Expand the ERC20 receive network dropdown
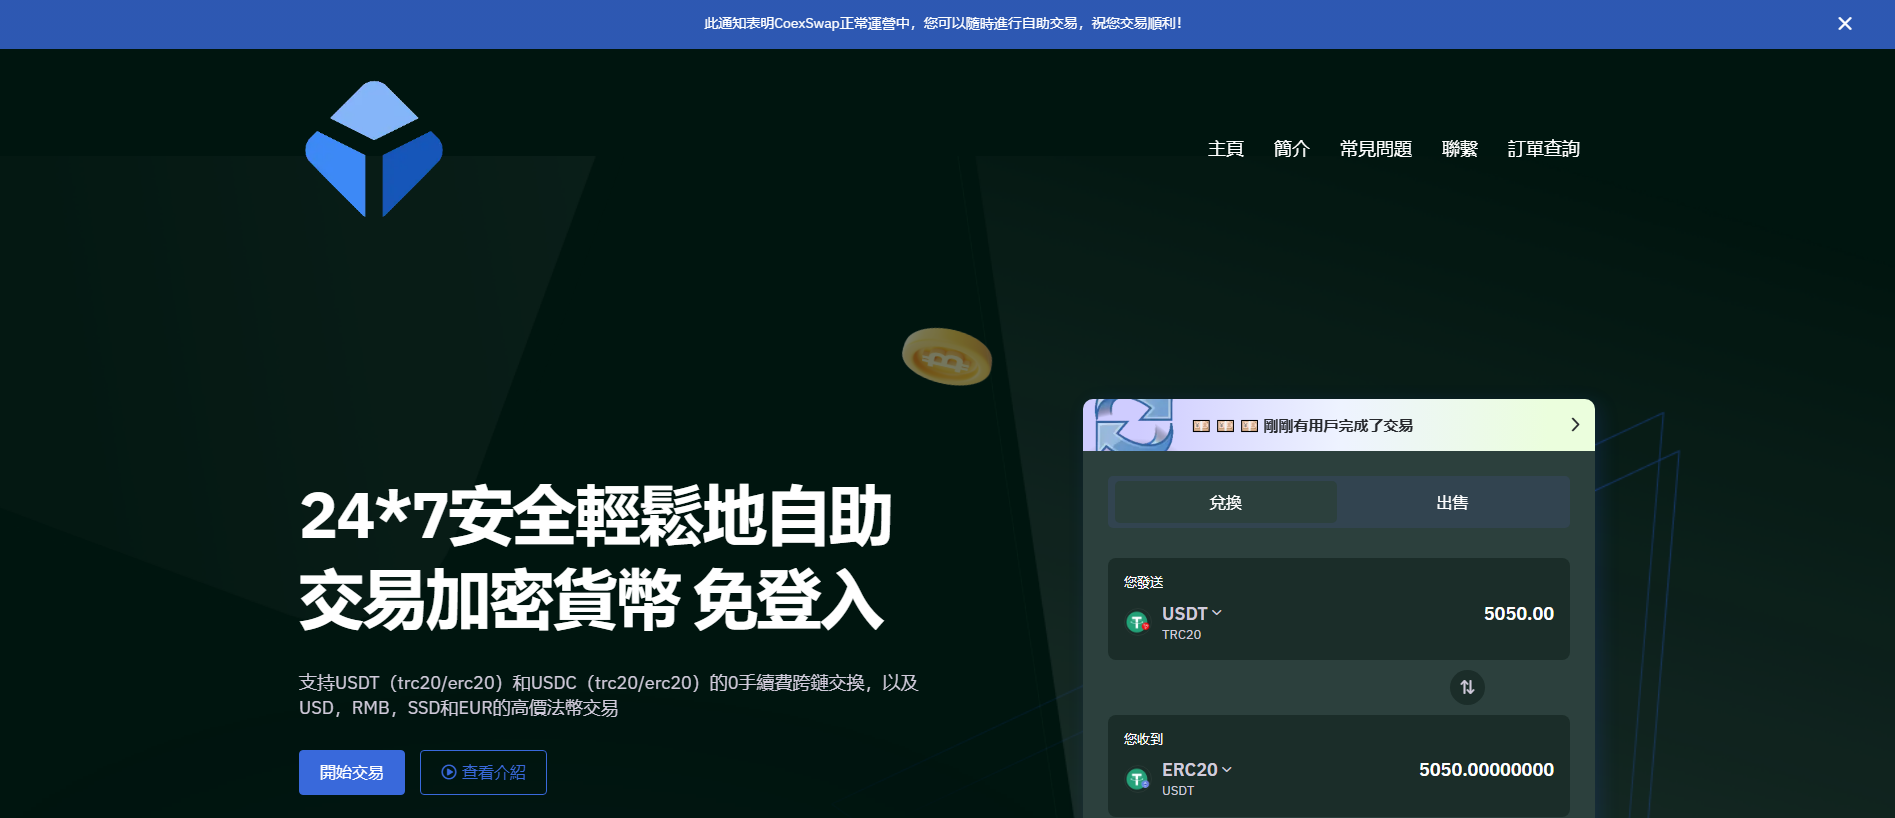 pos(1197,769)
